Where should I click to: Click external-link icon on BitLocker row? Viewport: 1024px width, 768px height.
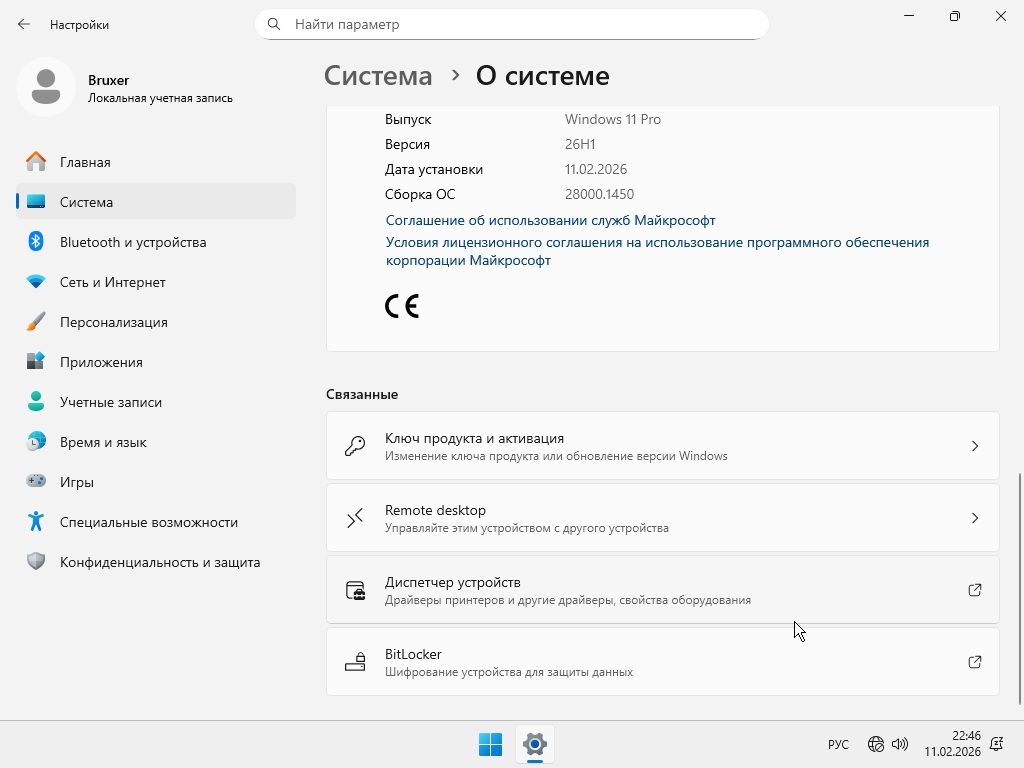pyautogui.click(x=974, y=662)
